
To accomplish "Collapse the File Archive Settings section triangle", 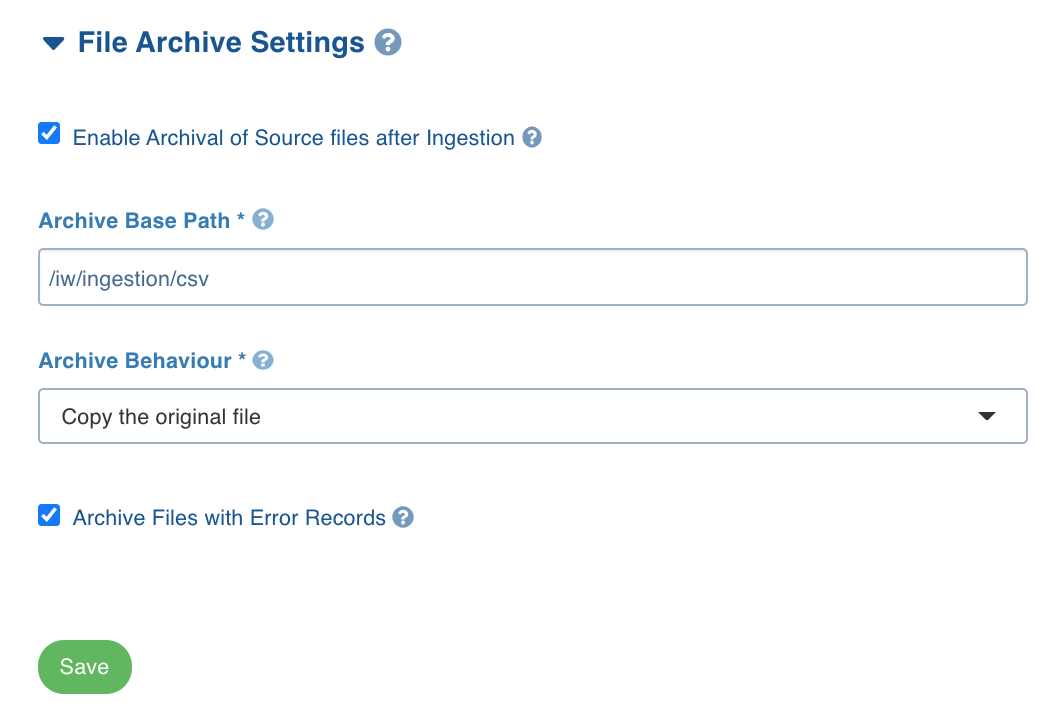I will click(x=54, y=43).
